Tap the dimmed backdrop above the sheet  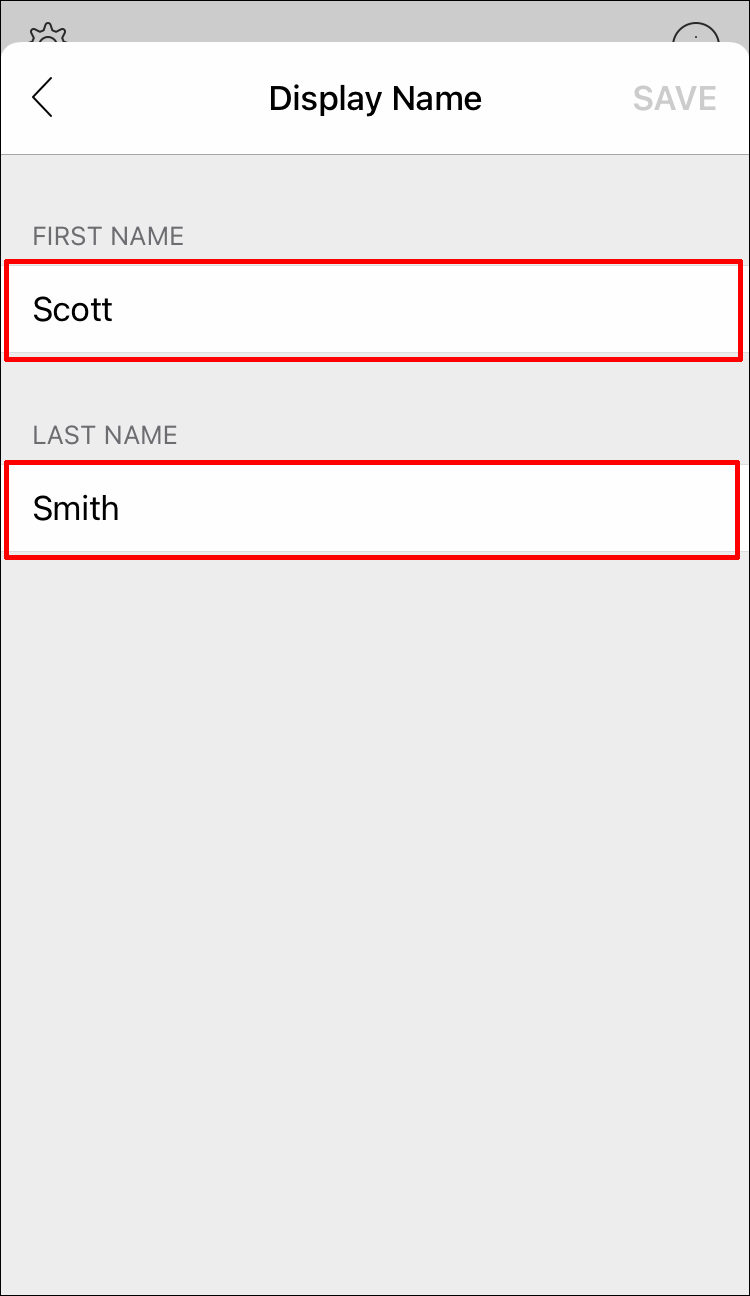[x=375, y=20]
